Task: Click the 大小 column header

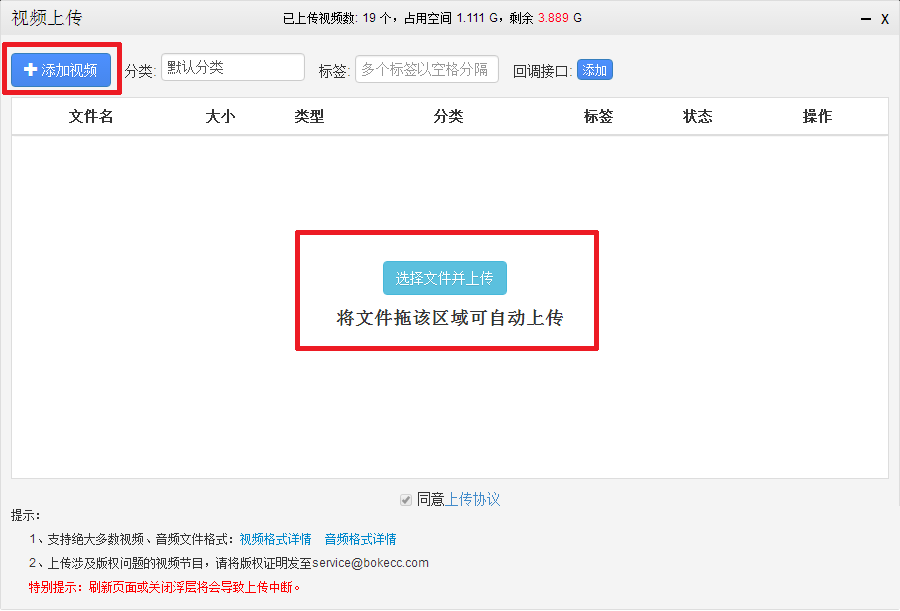Action: 220,117
